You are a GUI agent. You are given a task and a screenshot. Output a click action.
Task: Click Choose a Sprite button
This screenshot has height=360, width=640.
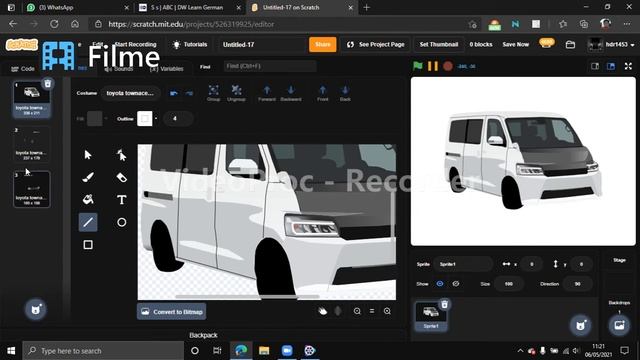click(x=580, y=325)
